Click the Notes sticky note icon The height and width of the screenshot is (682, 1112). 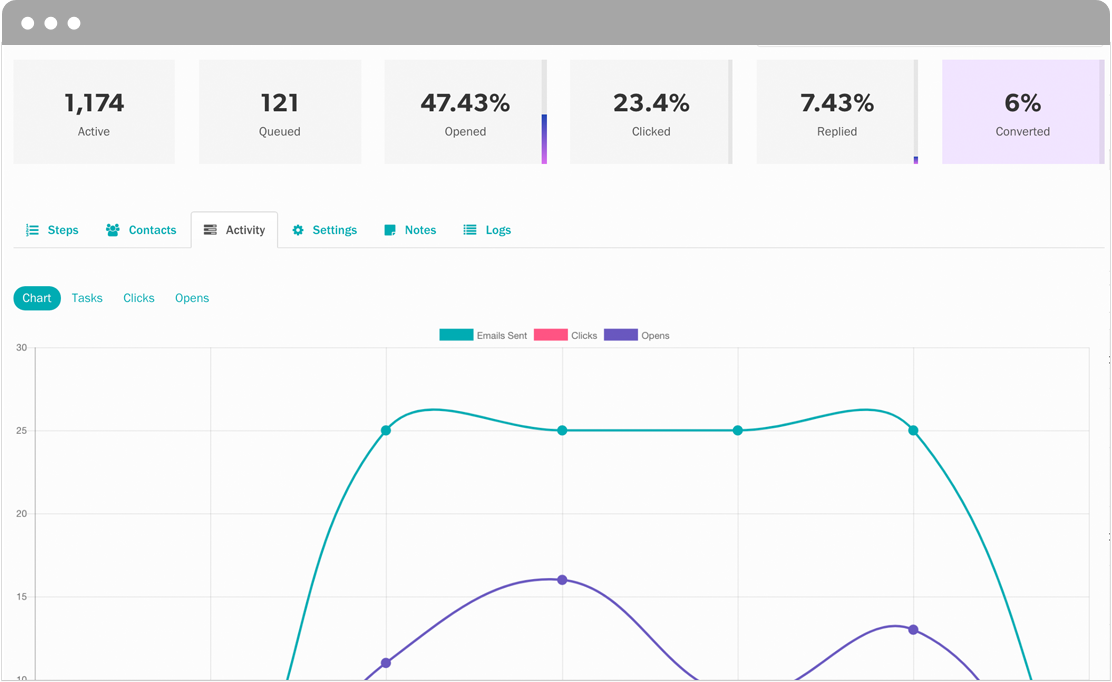(x=389, y=230)
